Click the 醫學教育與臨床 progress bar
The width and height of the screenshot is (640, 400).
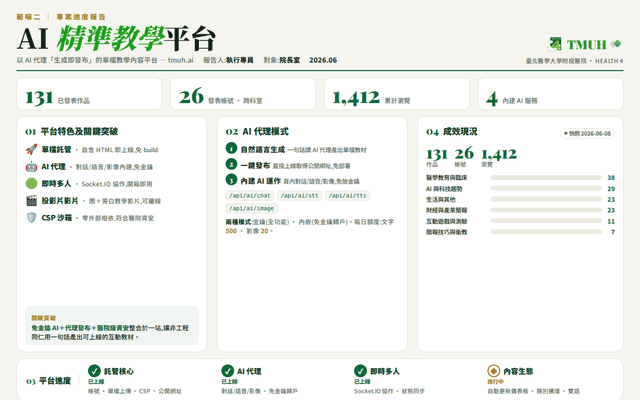(x=546, y=178)
